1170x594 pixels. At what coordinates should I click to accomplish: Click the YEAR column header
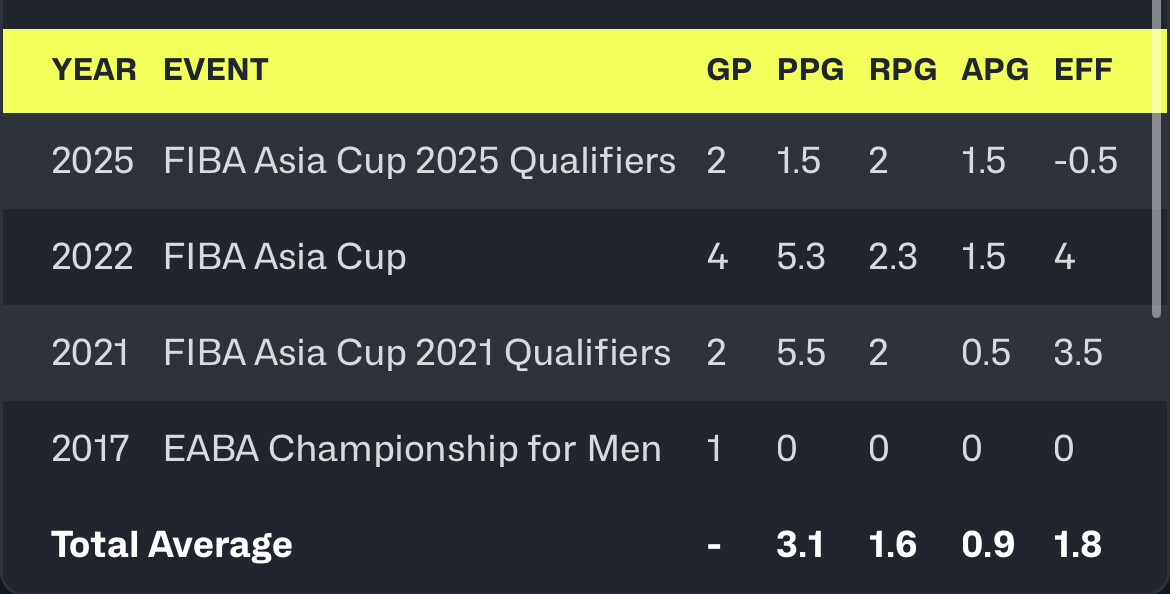pyautogui.click(x=94, y=70)
